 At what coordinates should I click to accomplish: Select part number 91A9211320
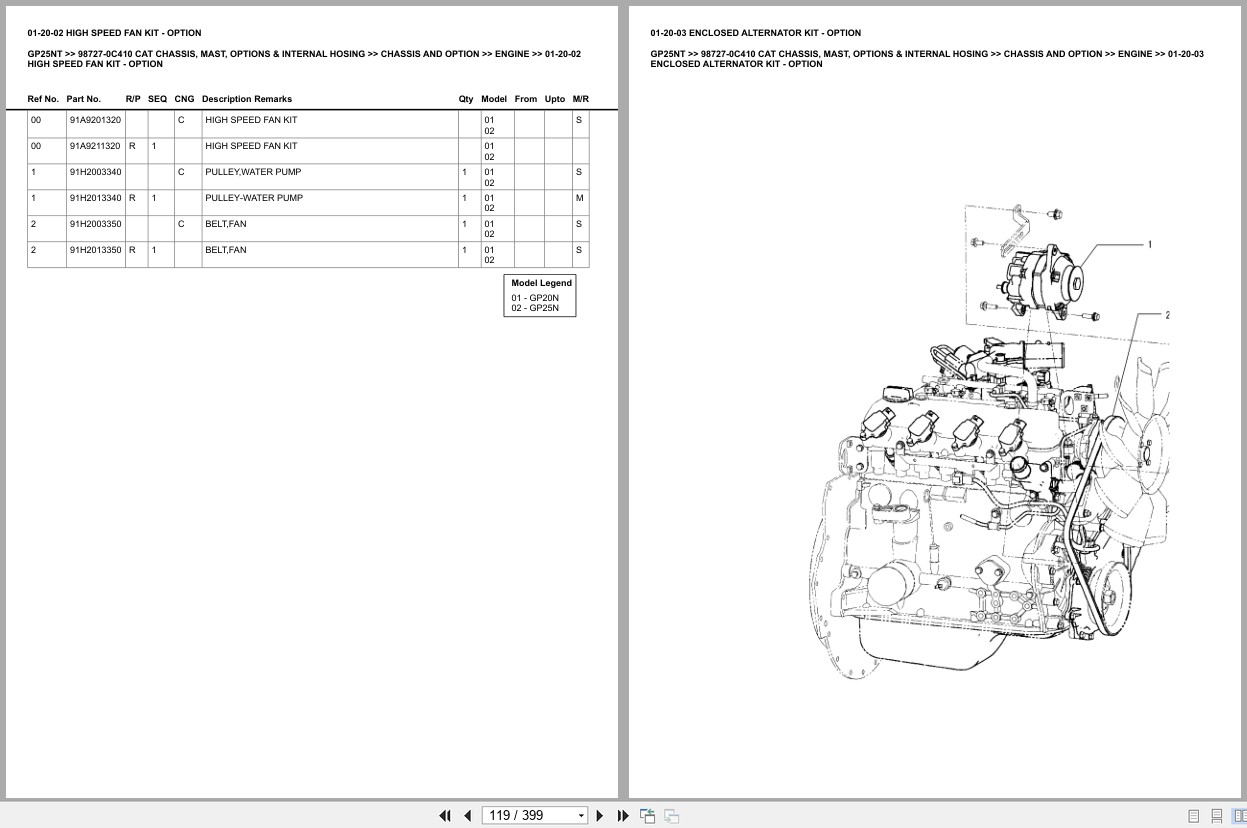tap(95, 146)
